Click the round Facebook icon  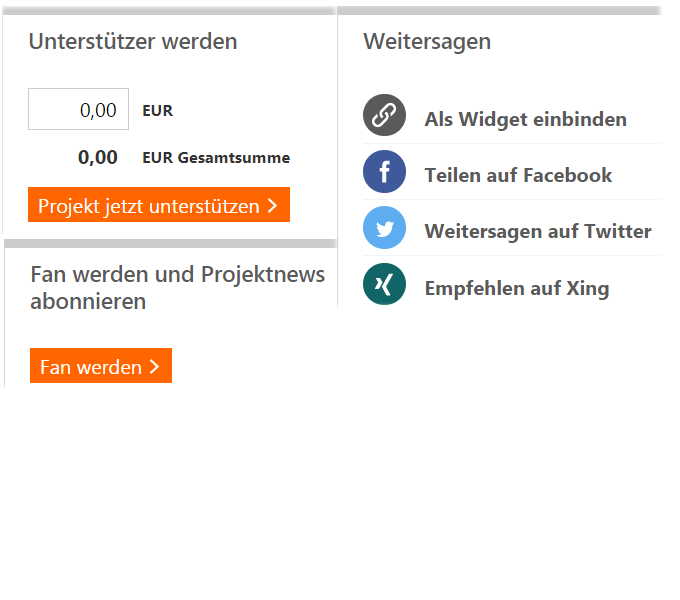tap(384, 172)
